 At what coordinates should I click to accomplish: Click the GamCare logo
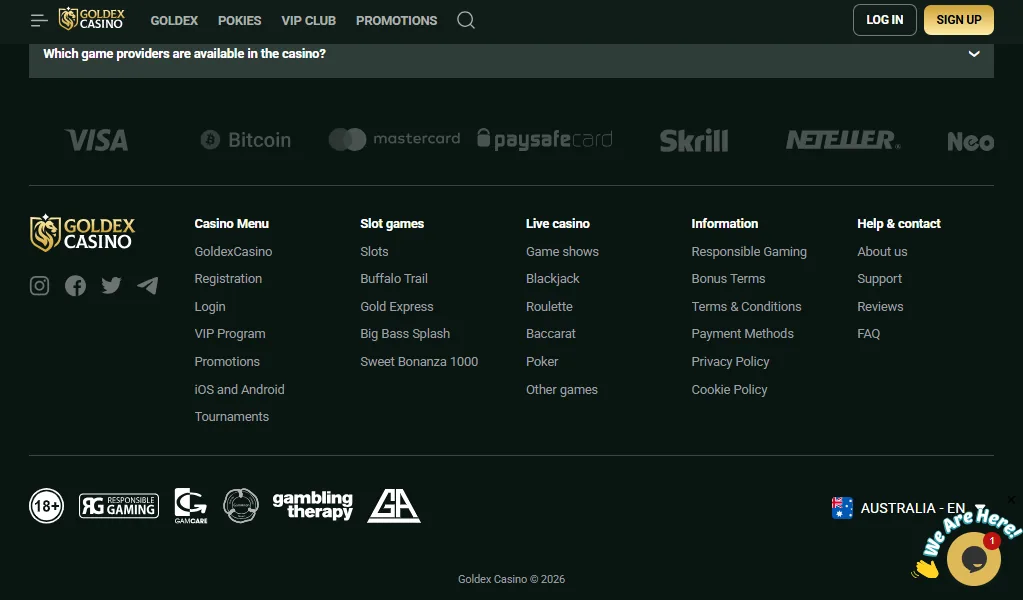[191, 505]
